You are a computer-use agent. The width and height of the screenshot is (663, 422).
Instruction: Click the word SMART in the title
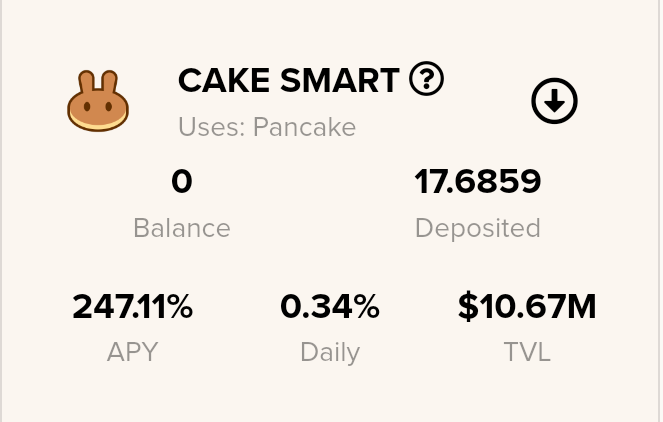pos(340,80)
